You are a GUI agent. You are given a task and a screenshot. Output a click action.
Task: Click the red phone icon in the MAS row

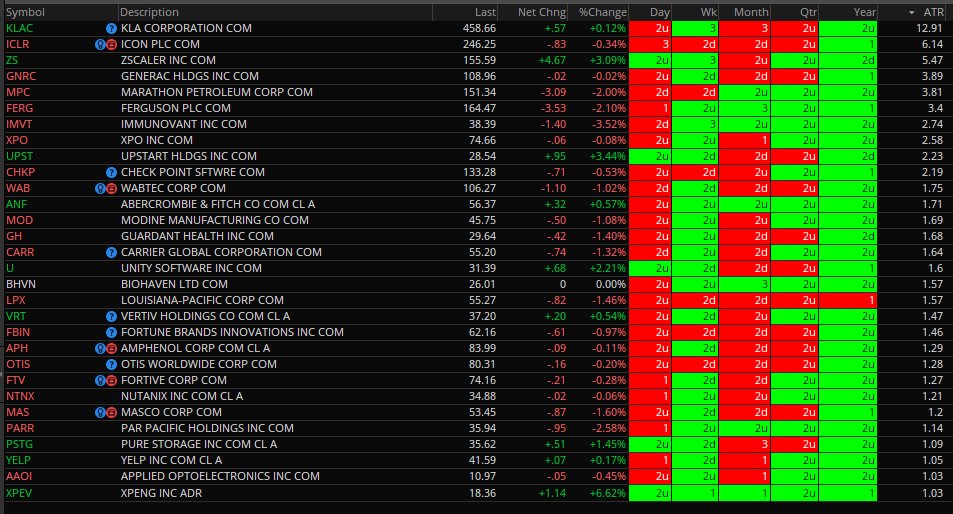tap(111, 413)
